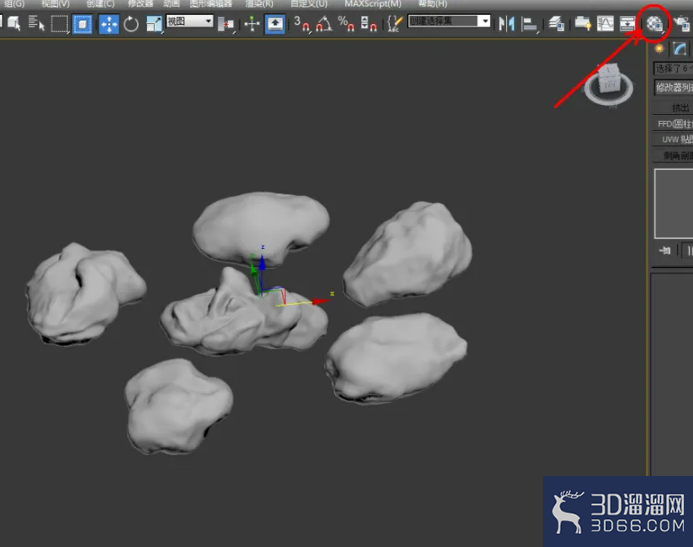This screenshot has height=547, width=693.
Task: Open the MAXScript(M) menu
Action: click(x=373, y=4)
